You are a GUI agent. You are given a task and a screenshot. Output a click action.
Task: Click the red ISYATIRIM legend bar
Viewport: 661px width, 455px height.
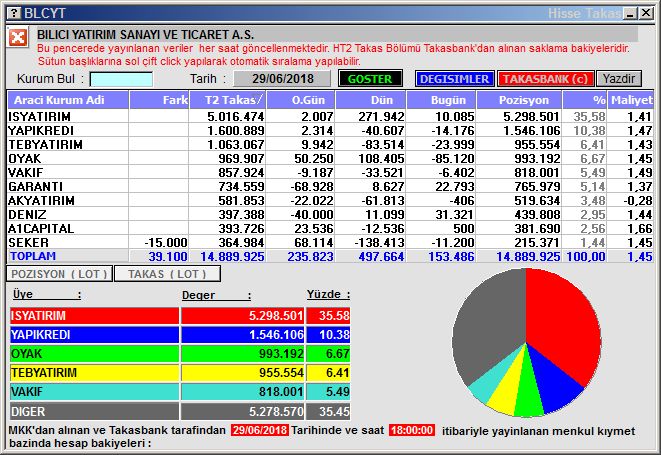tap(94, 315)
